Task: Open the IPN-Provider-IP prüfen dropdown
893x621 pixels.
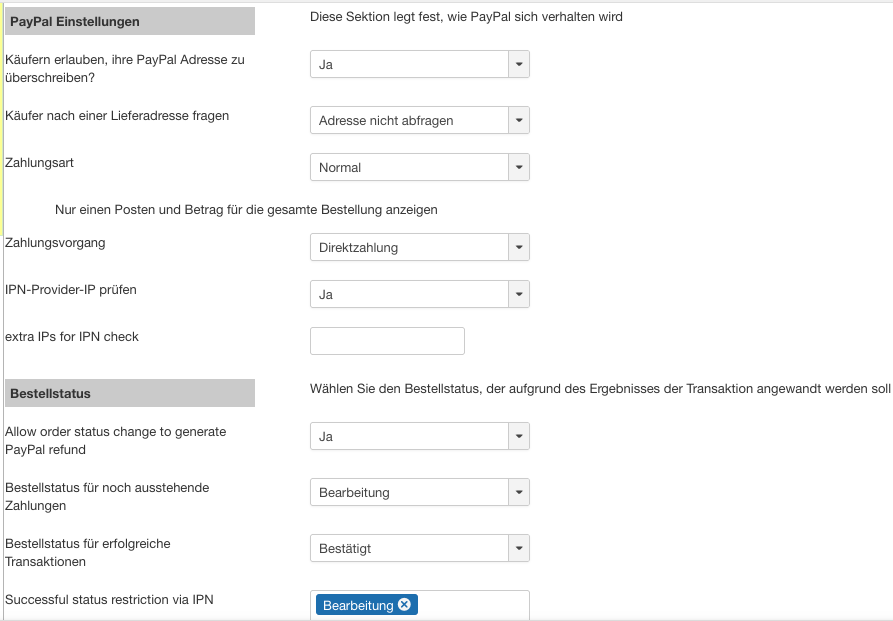Action: (419, 295)
